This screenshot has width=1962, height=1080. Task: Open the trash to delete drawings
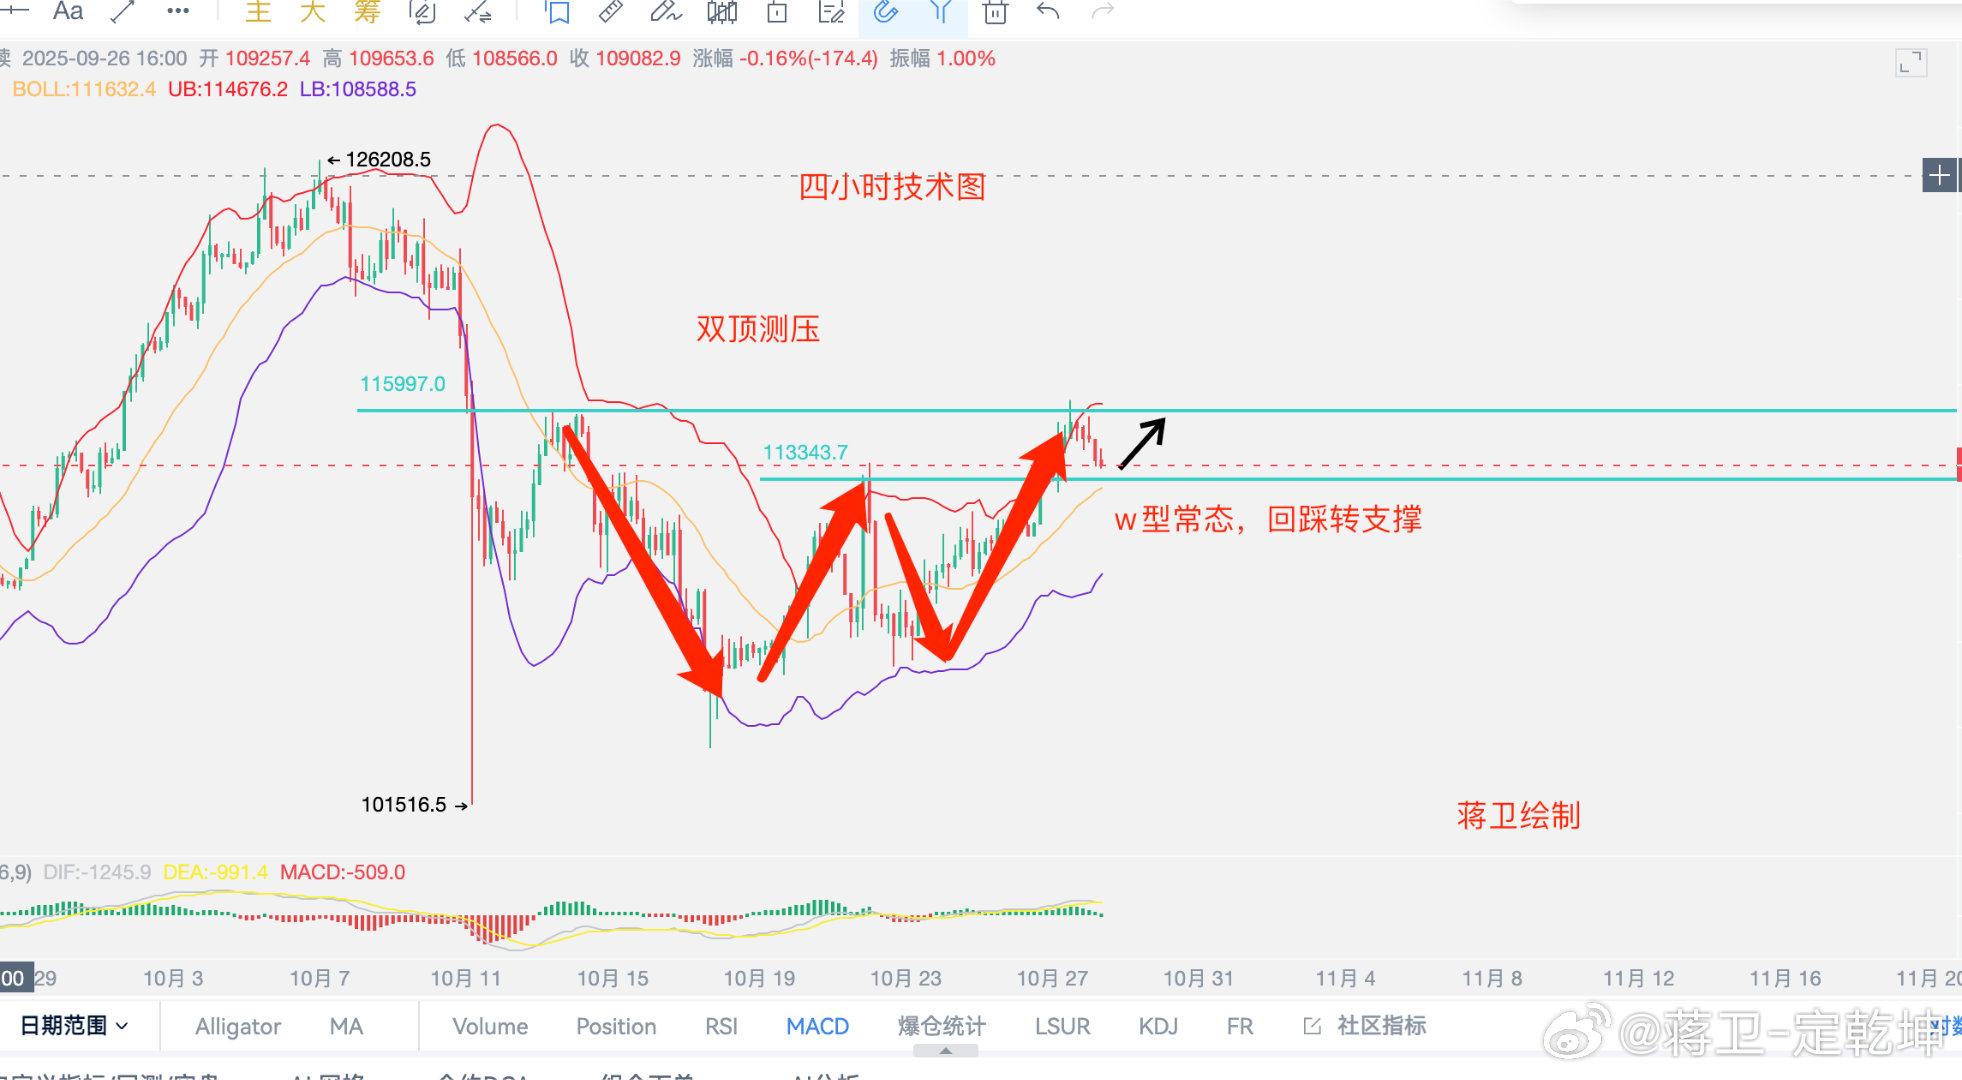pyautogui.click(x=994, y=13)
